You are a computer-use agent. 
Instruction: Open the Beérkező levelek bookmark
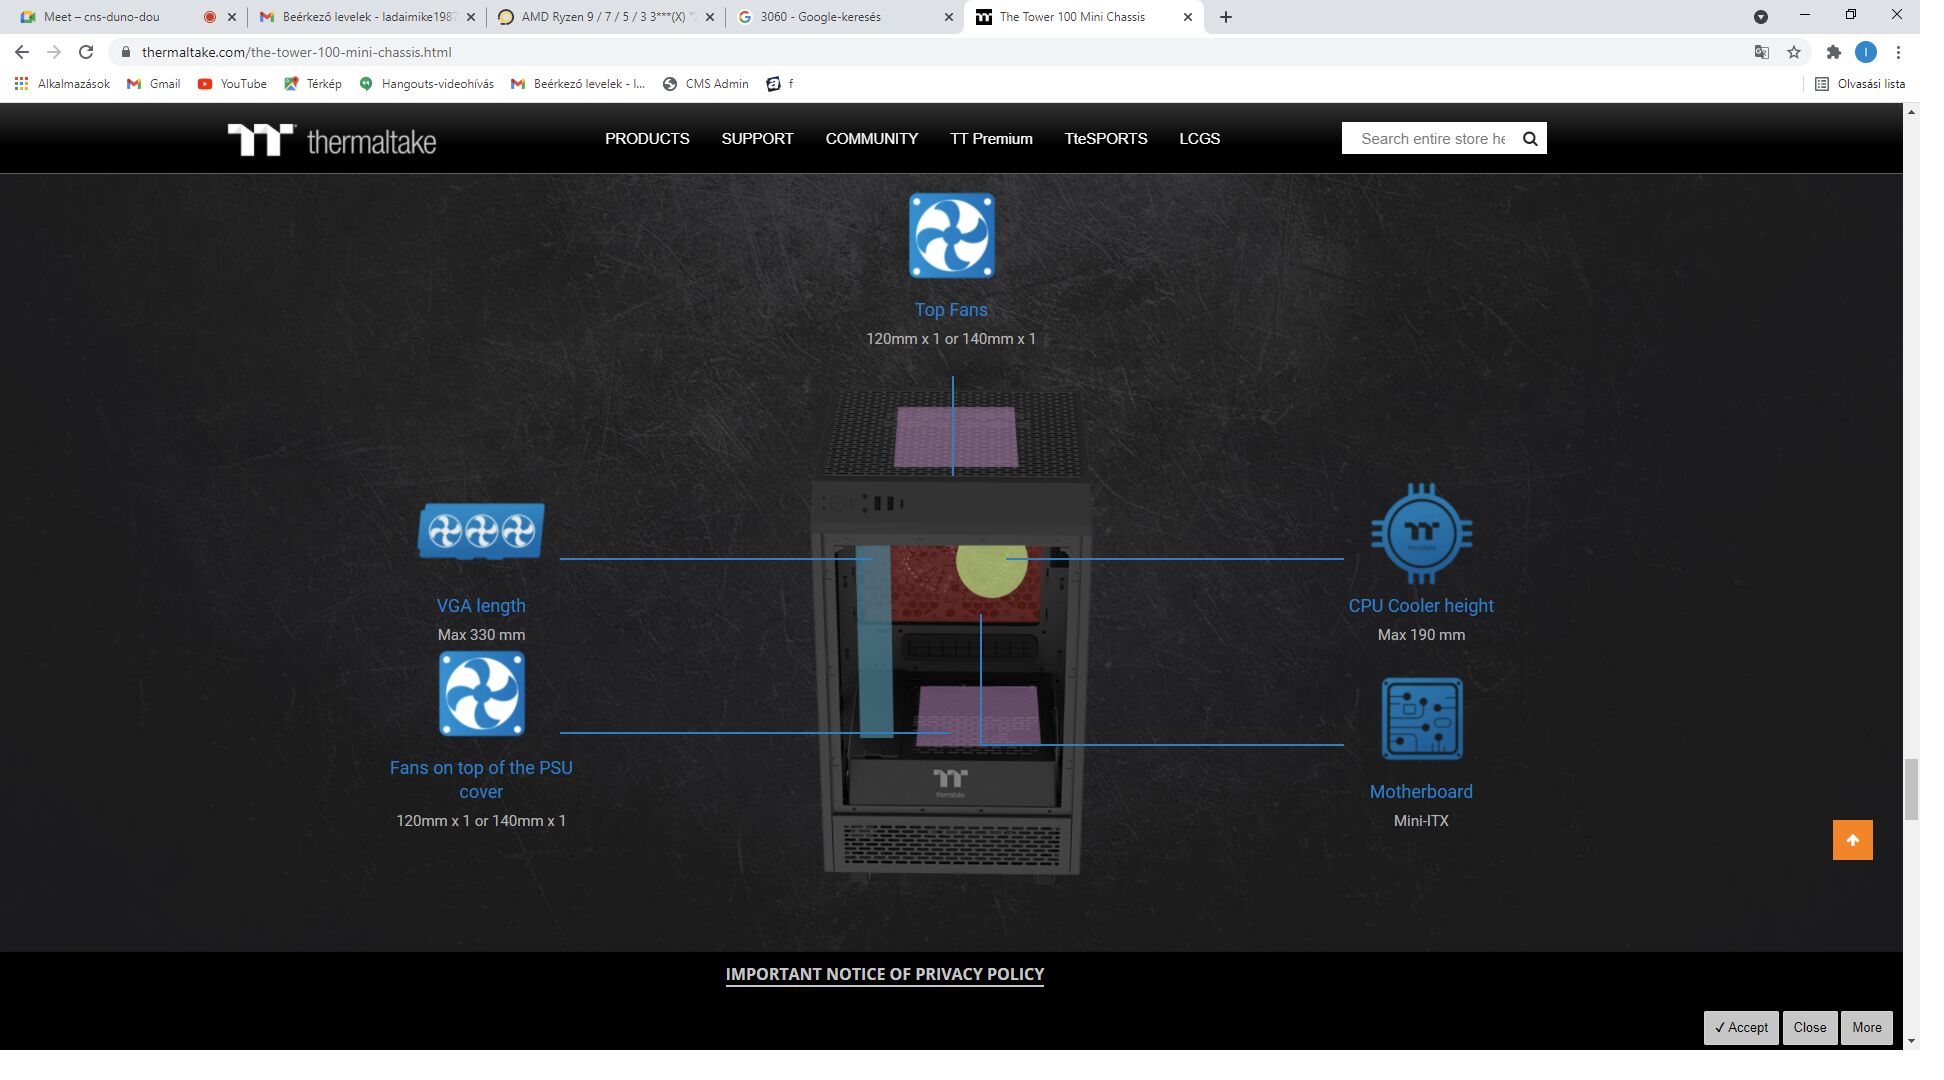[578, 84]
